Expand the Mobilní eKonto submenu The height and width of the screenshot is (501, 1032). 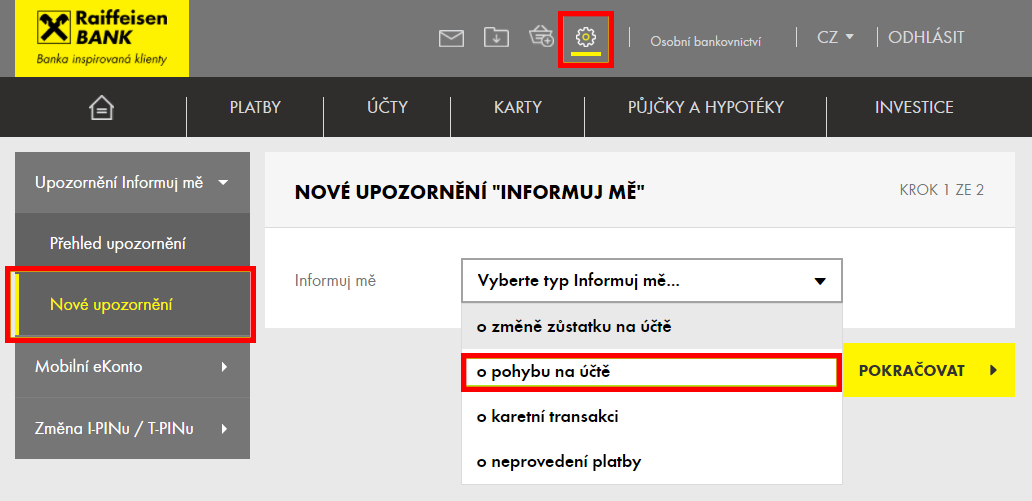tap(132, 367)
